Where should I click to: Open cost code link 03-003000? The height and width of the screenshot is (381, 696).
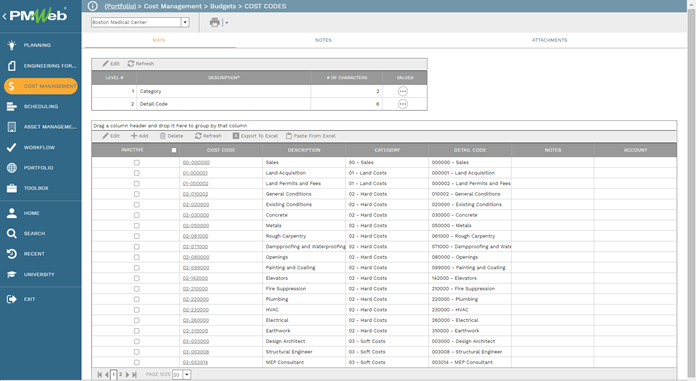[196, 341]
